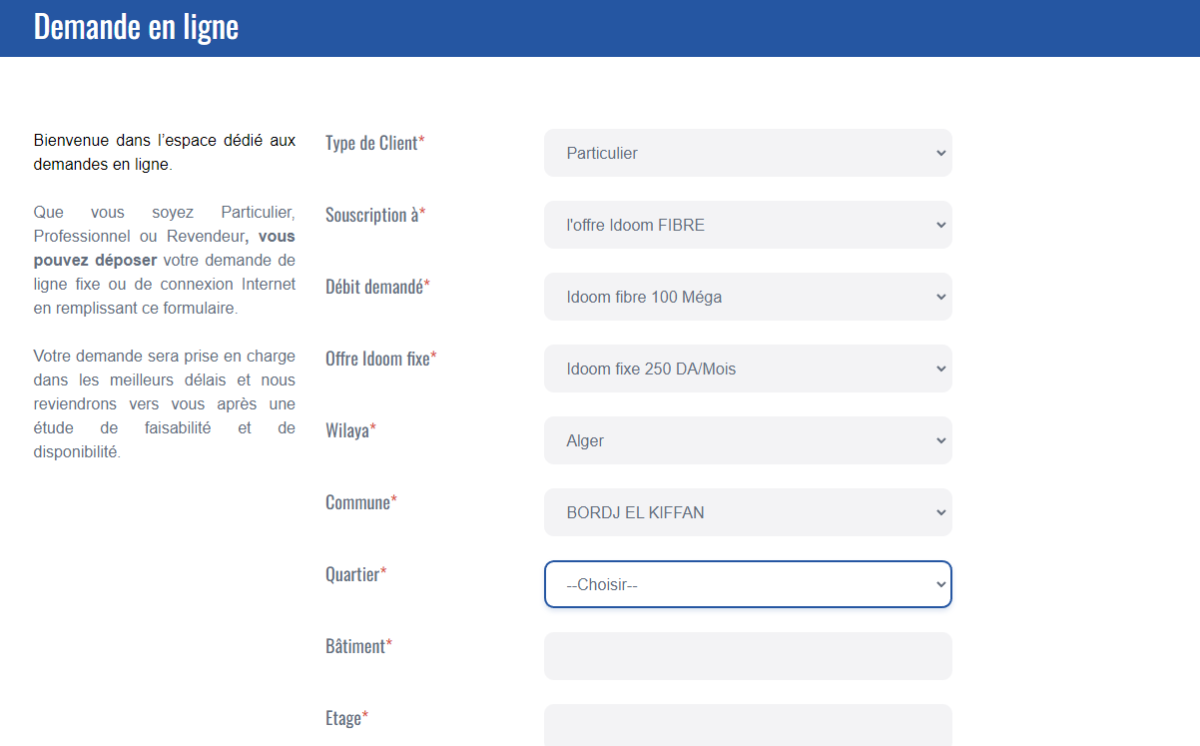Click the Bienvenue welcome paragraph
Screen dimensions: 1200x746
164,152
